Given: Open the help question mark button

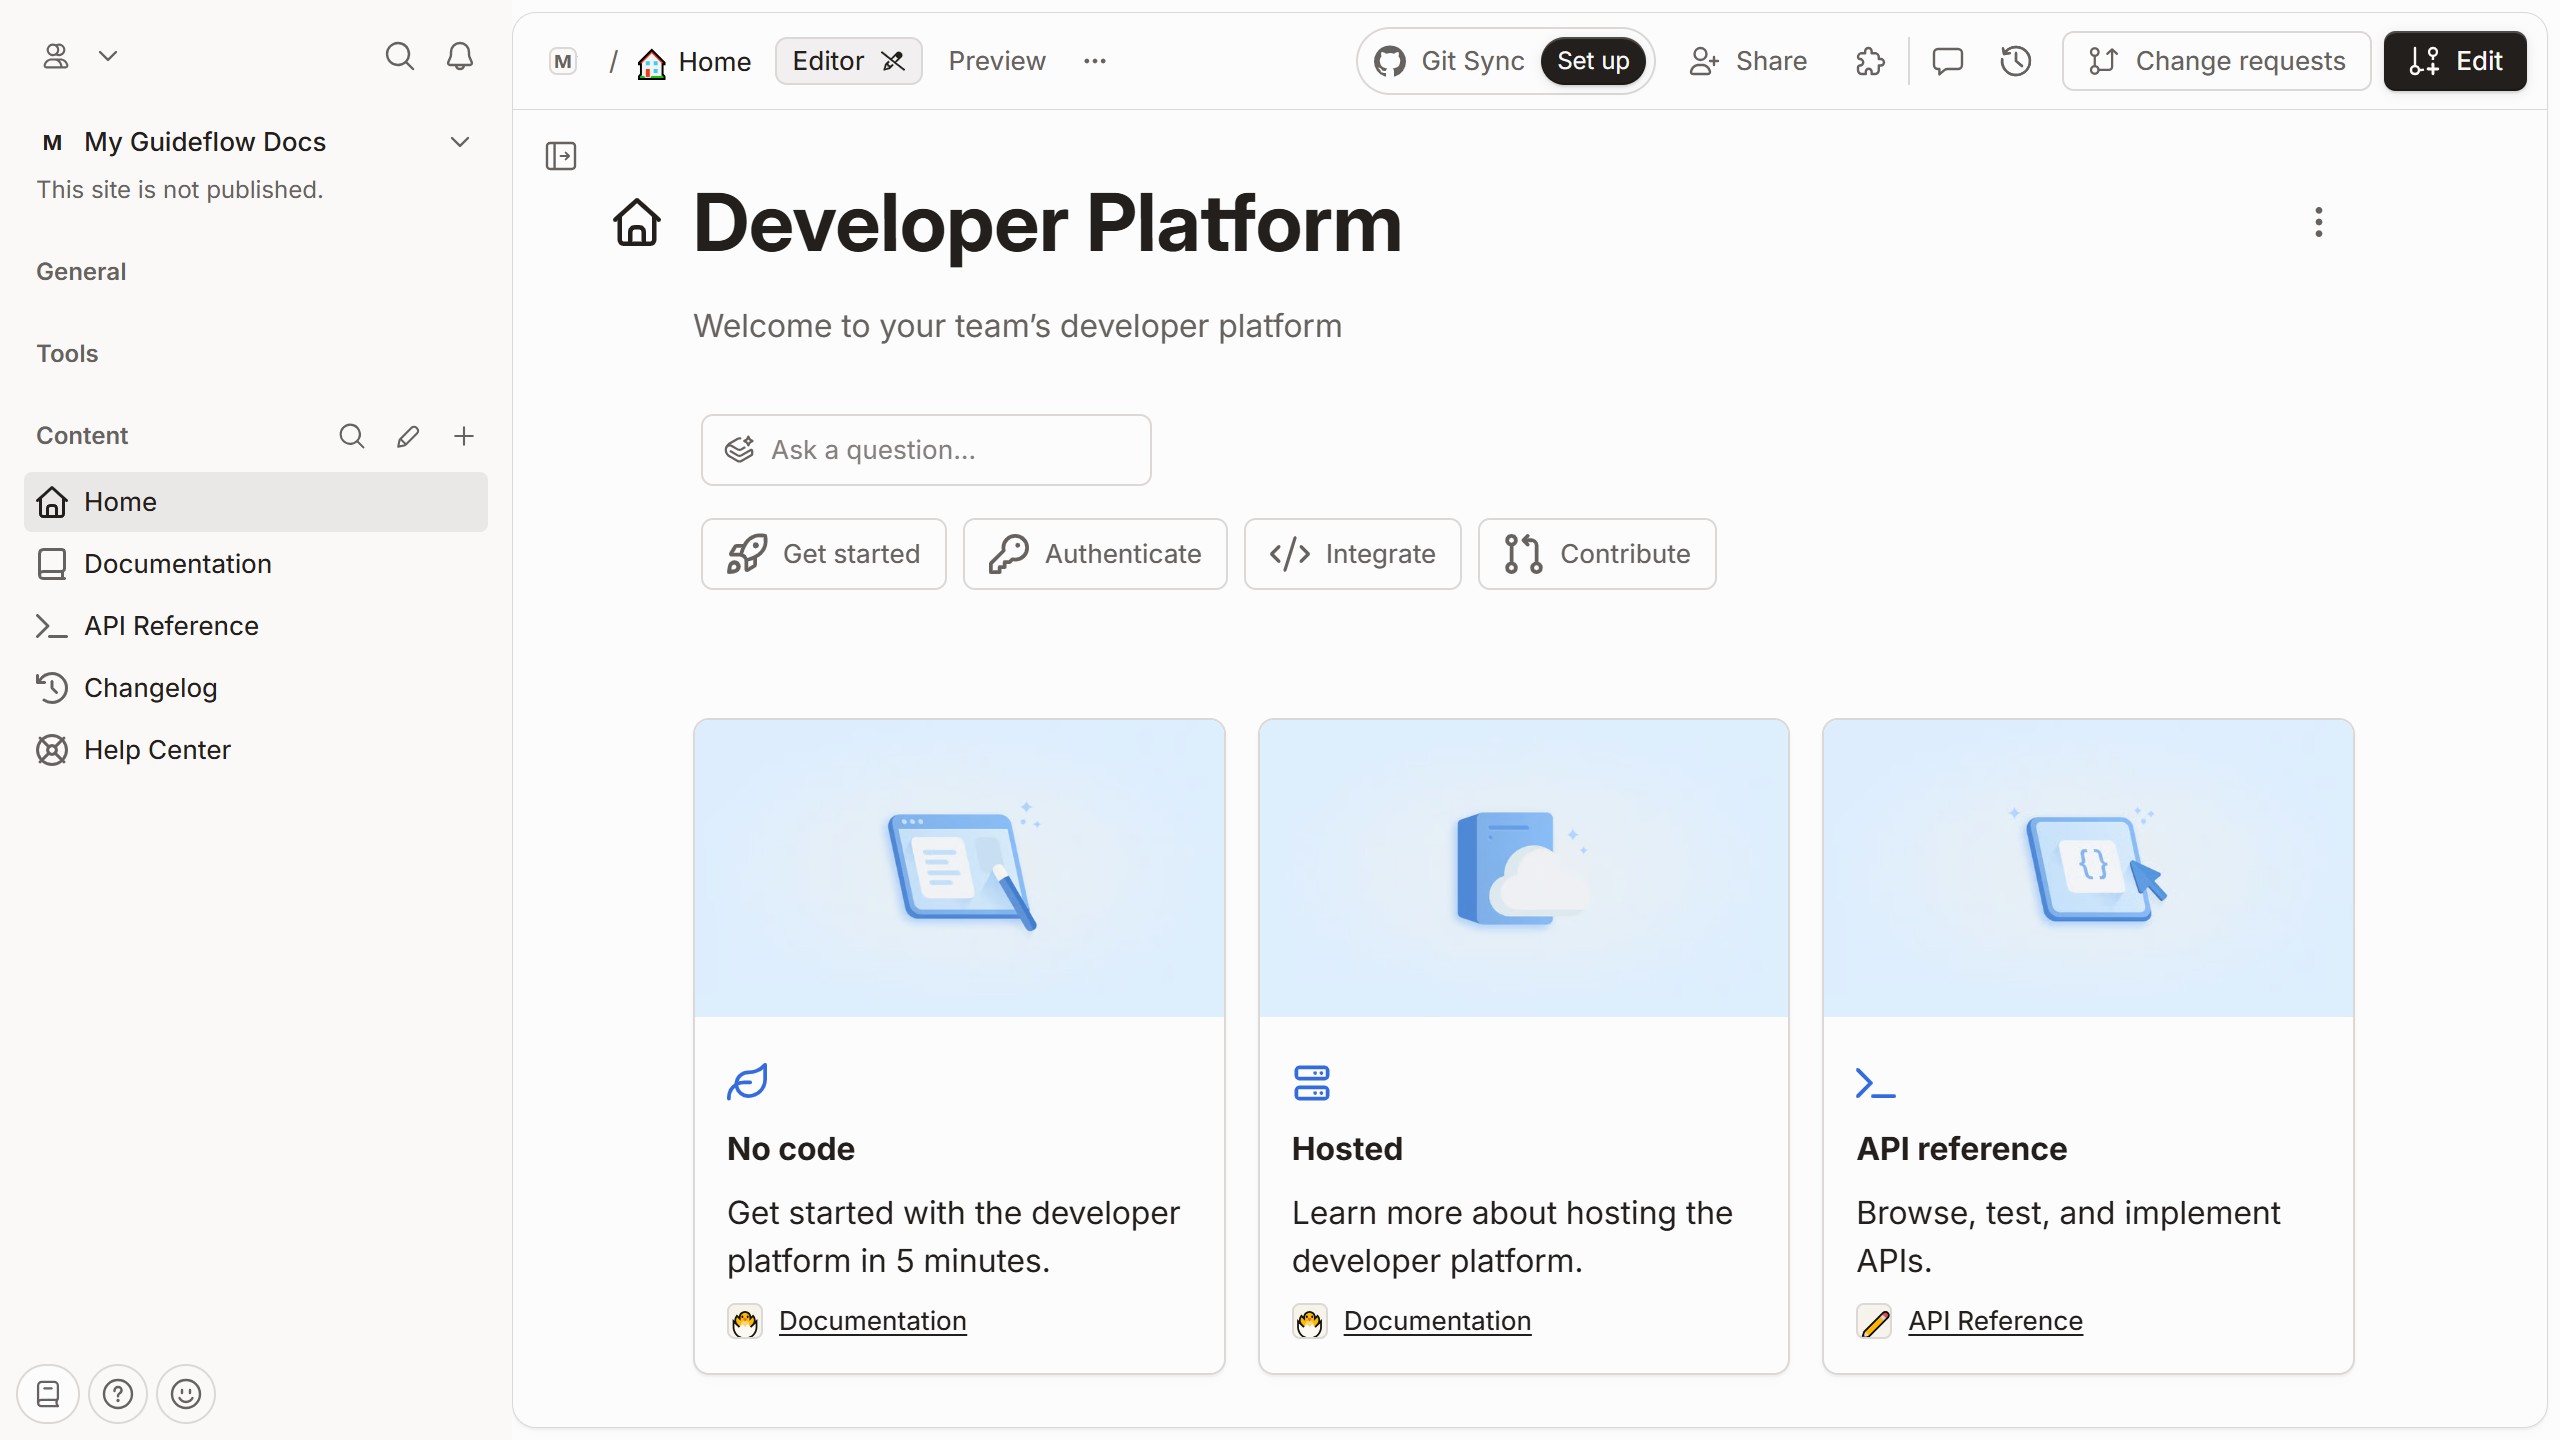Looking at the screenshot, I should coord(117,1394).
